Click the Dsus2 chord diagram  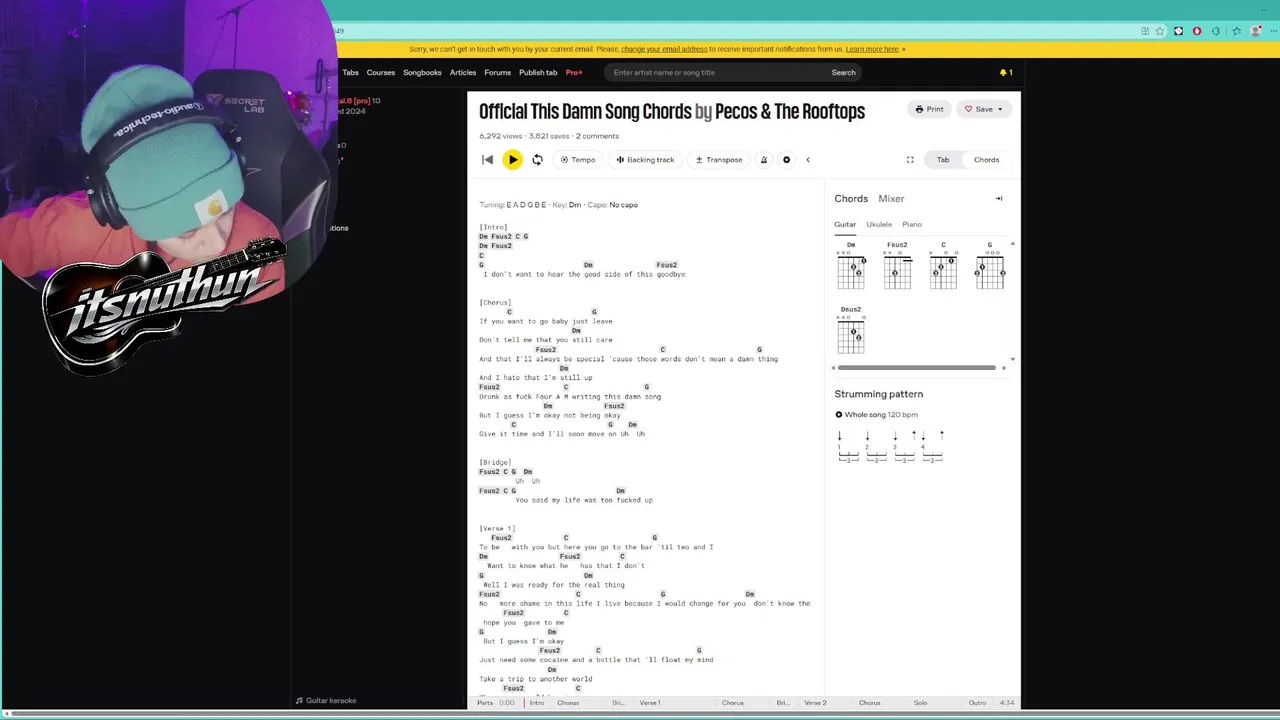click(x=851, y=330)
